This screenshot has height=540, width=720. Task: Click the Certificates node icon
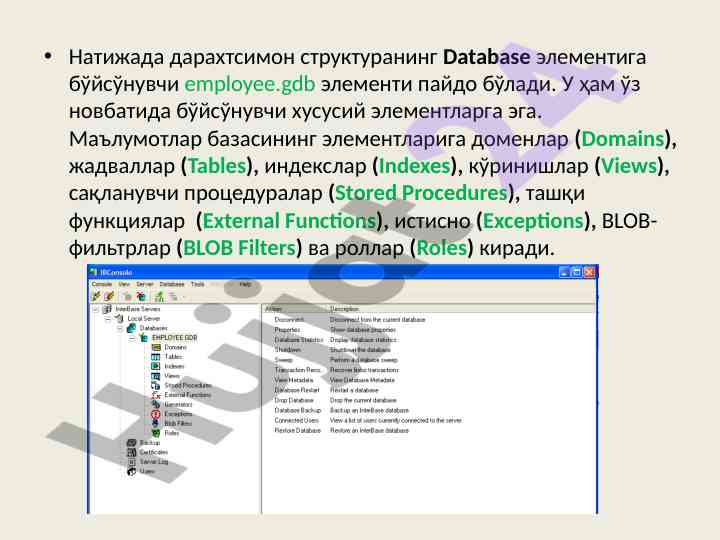click(x=131, y=452)
